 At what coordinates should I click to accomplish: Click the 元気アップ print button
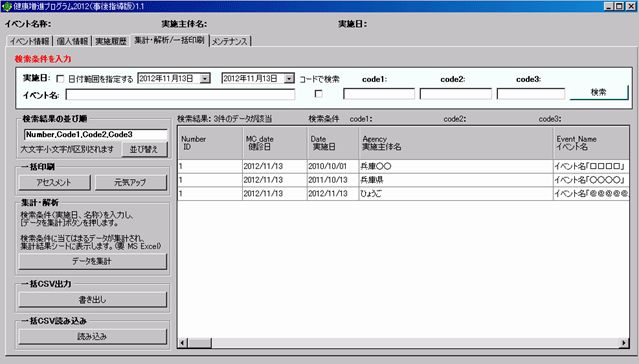130,182
